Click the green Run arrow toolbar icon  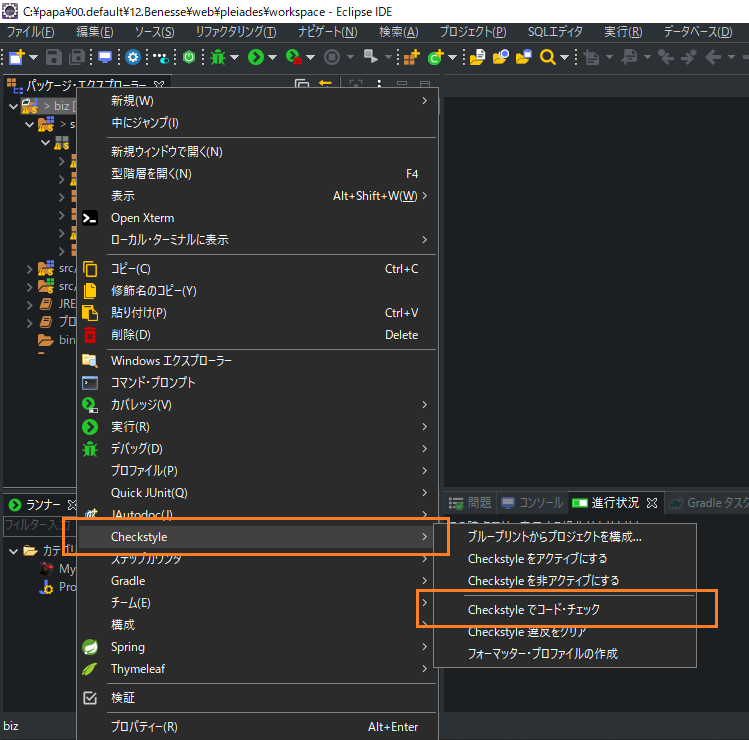click(x=256, y=57)
